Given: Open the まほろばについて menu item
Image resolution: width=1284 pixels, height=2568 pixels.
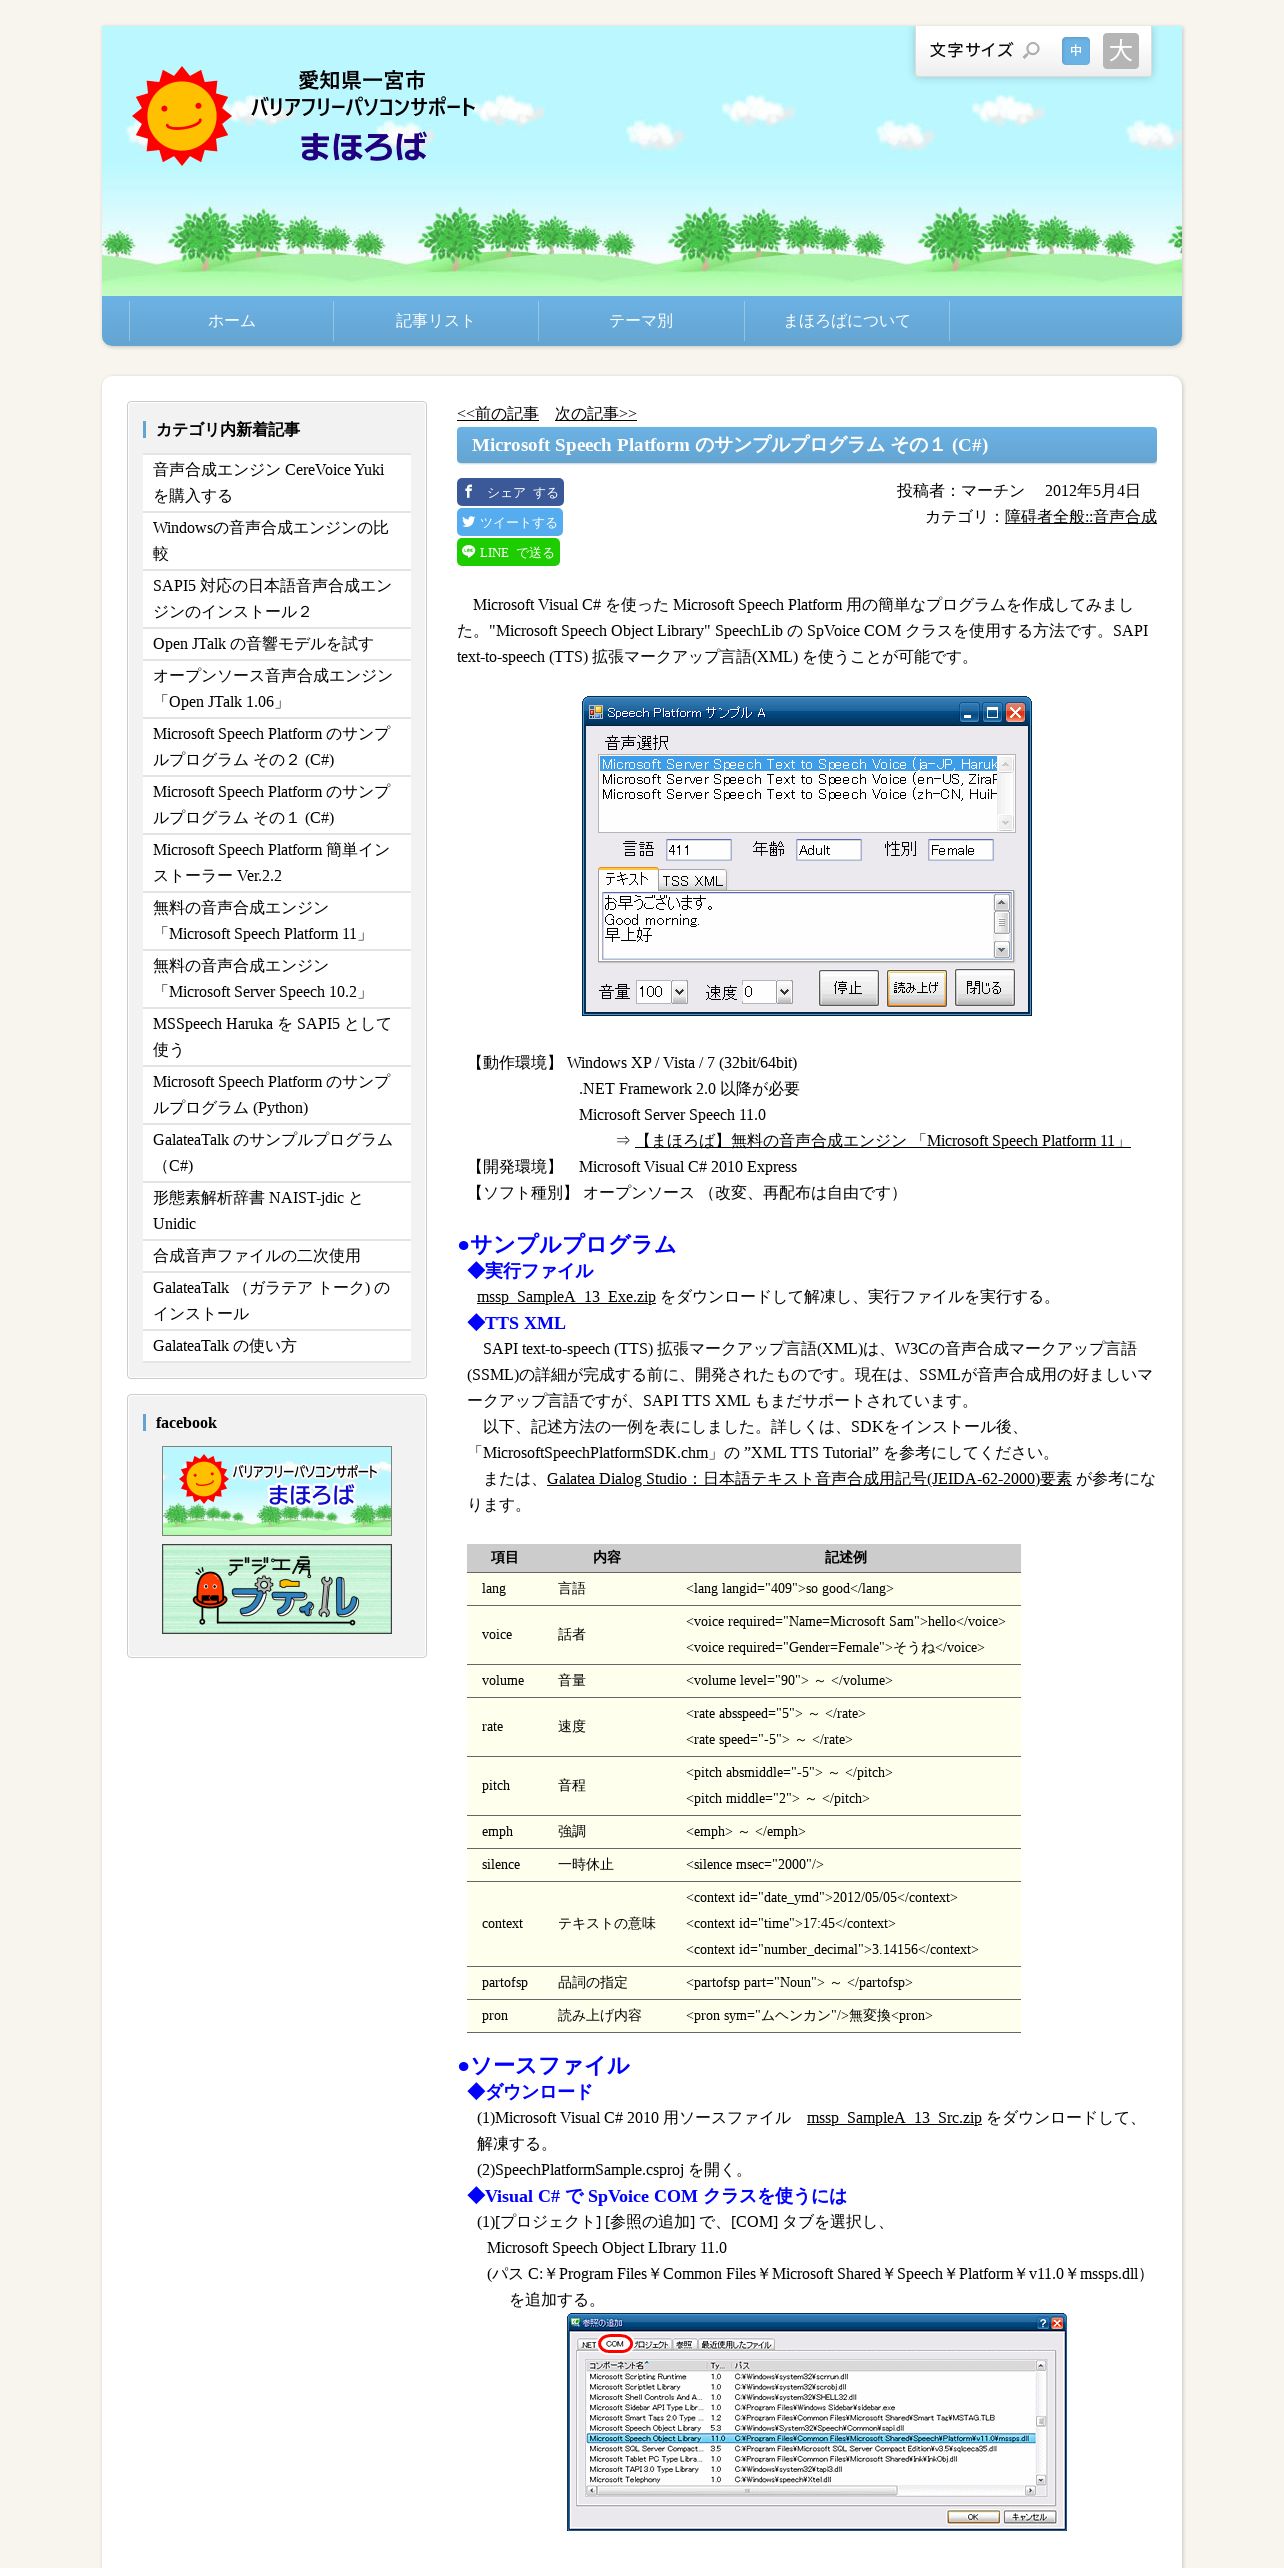Looking at the screenshot, I should pos(847,321).
